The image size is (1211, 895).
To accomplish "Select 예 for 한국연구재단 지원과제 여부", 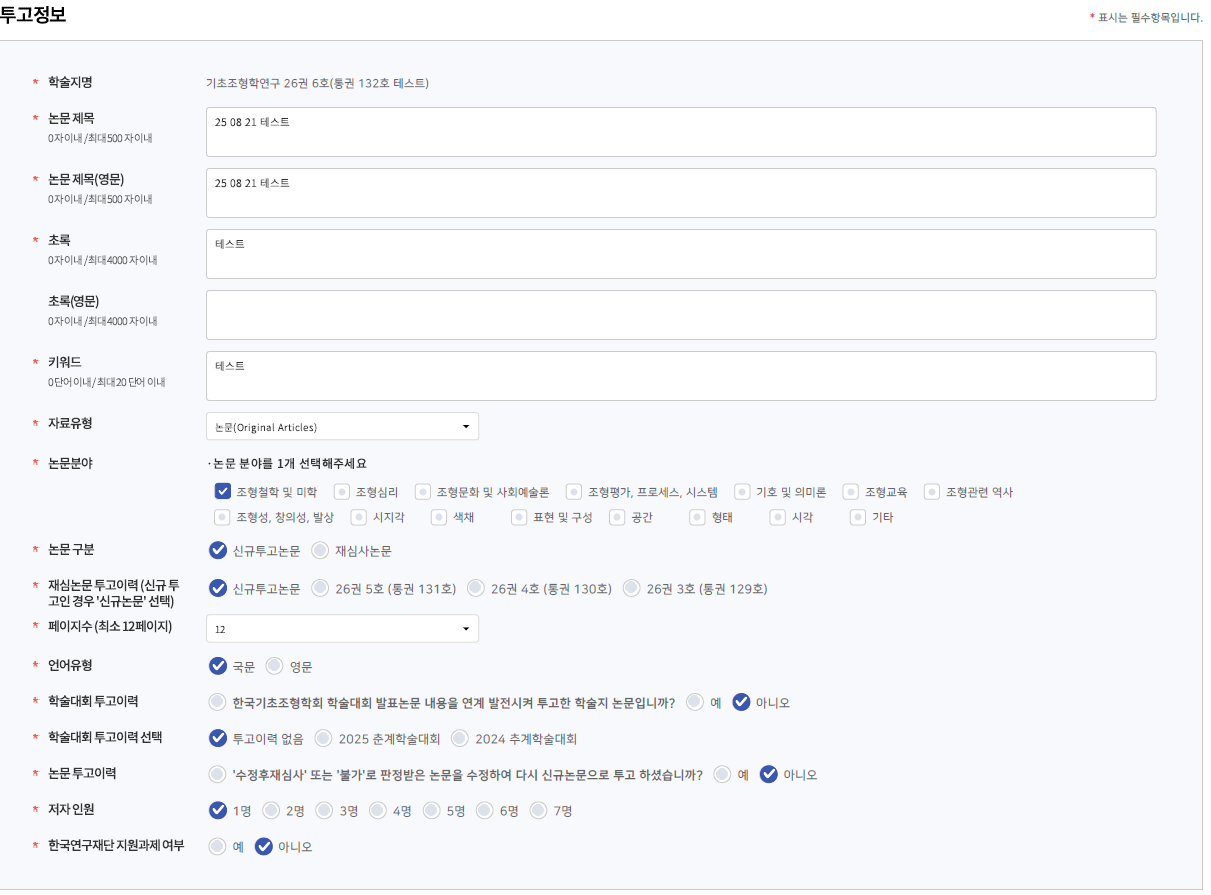I will tap(218, 847).
